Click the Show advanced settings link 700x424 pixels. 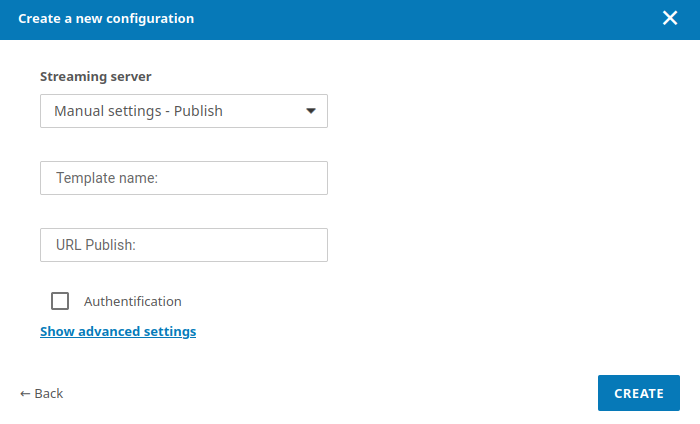pyautogui.click(x=118, y=331)
